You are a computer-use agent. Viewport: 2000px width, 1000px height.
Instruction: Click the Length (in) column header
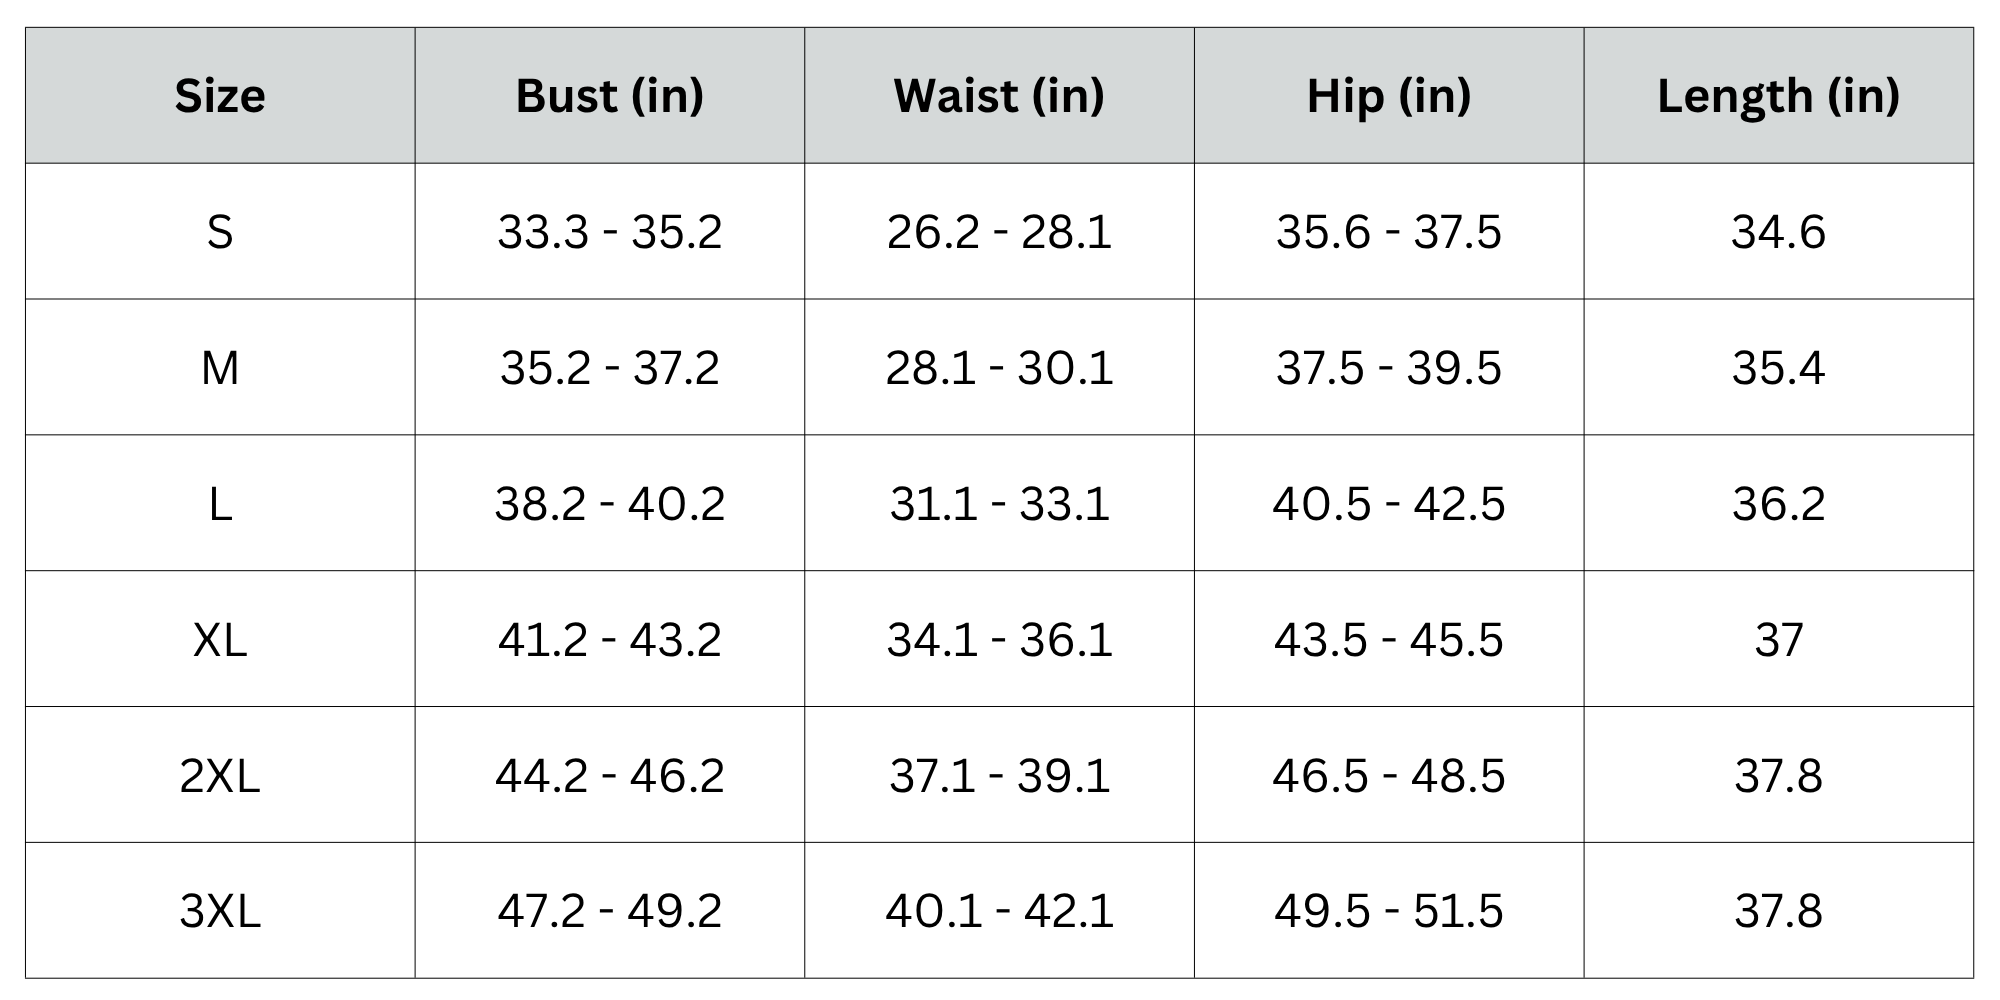(x=1779, y=96)
